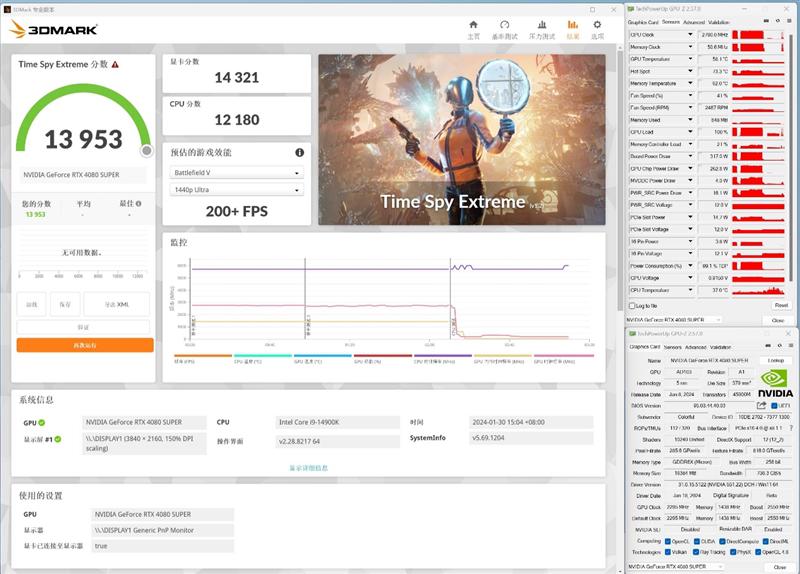Click the refresh icon in GPU-Z Graphics Card window

click(x=780, y=346)
